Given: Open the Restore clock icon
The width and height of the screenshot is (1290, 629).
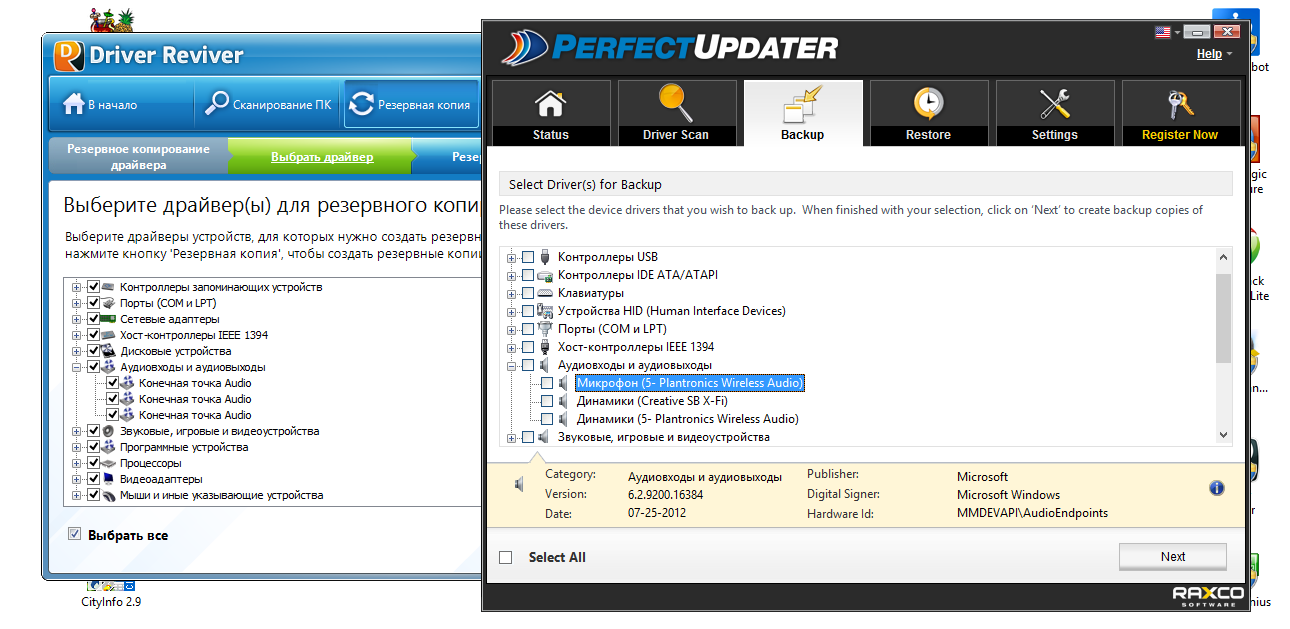Looking at the screenshot, I should [x=928, y=104].
